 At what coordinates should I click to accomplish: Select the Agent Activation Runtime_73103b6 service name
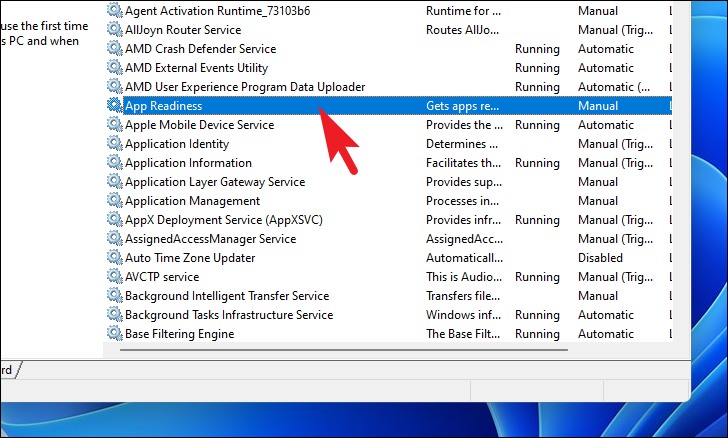(218, 11)
